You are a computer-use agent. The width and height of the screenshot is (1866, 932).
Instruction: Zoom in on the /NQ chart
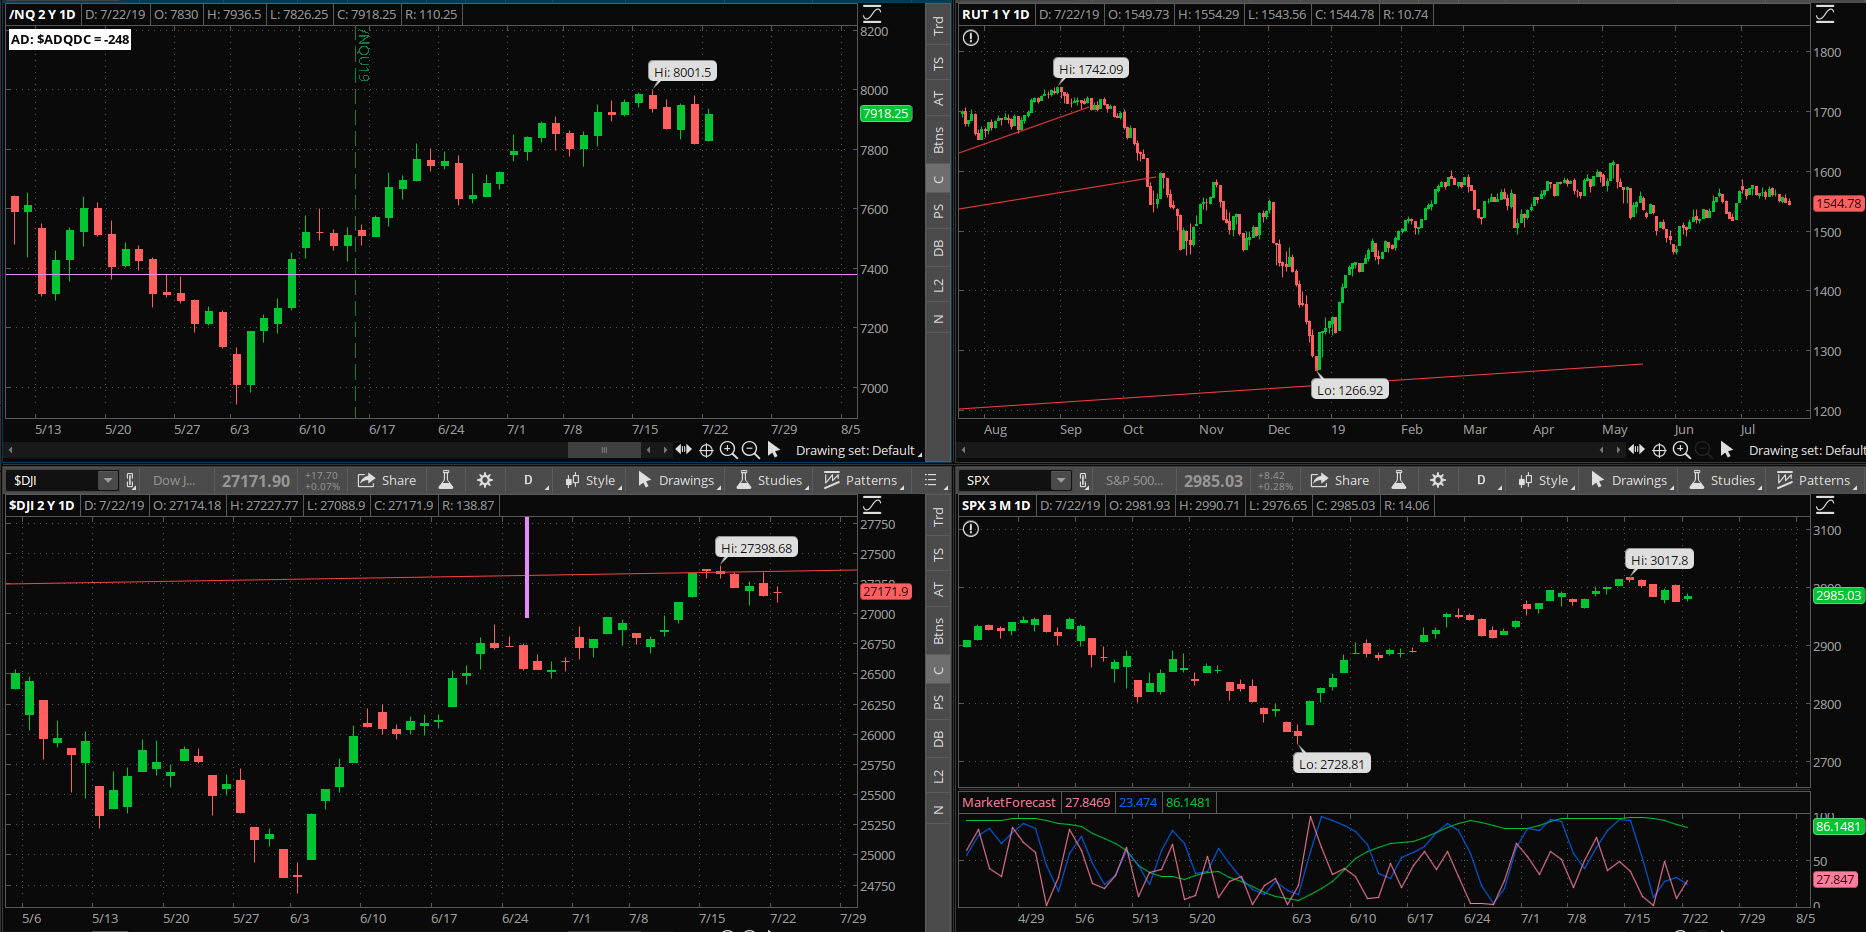728,450
